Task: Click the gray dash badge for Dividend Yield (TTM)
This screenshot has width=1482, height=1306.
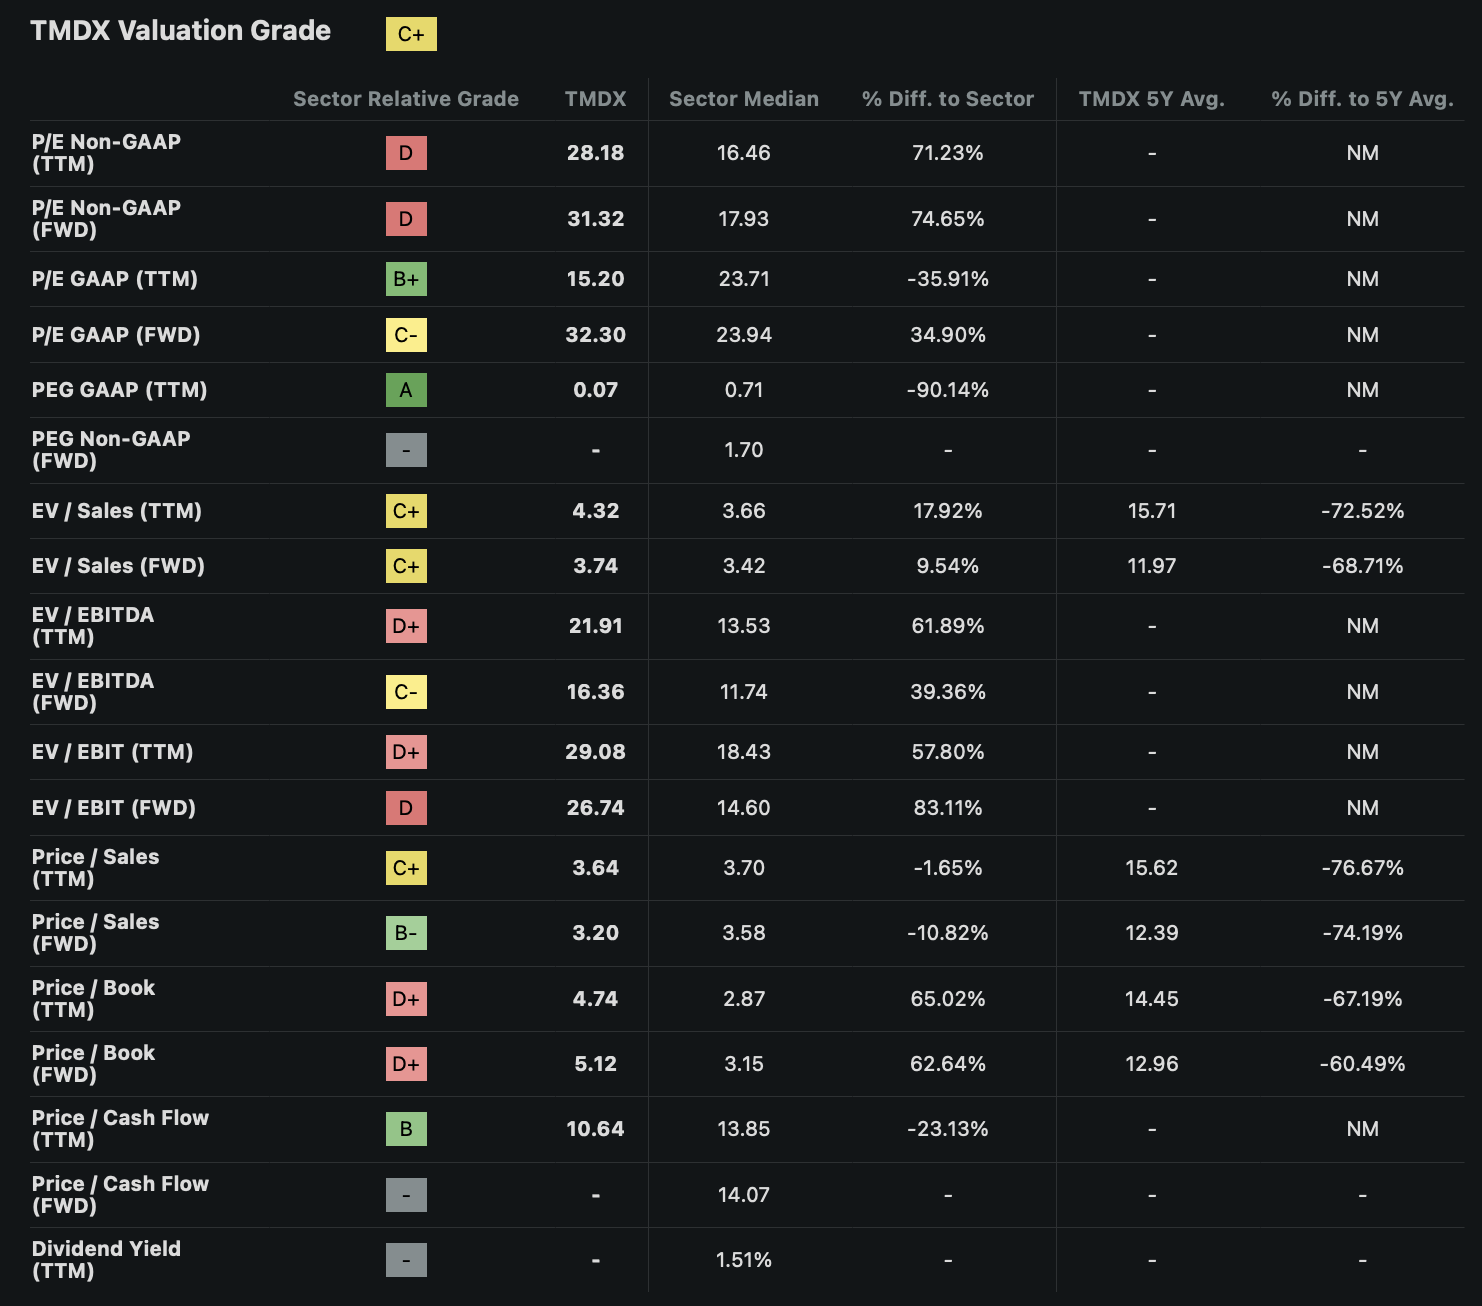Action: (x=406, y=1260)
